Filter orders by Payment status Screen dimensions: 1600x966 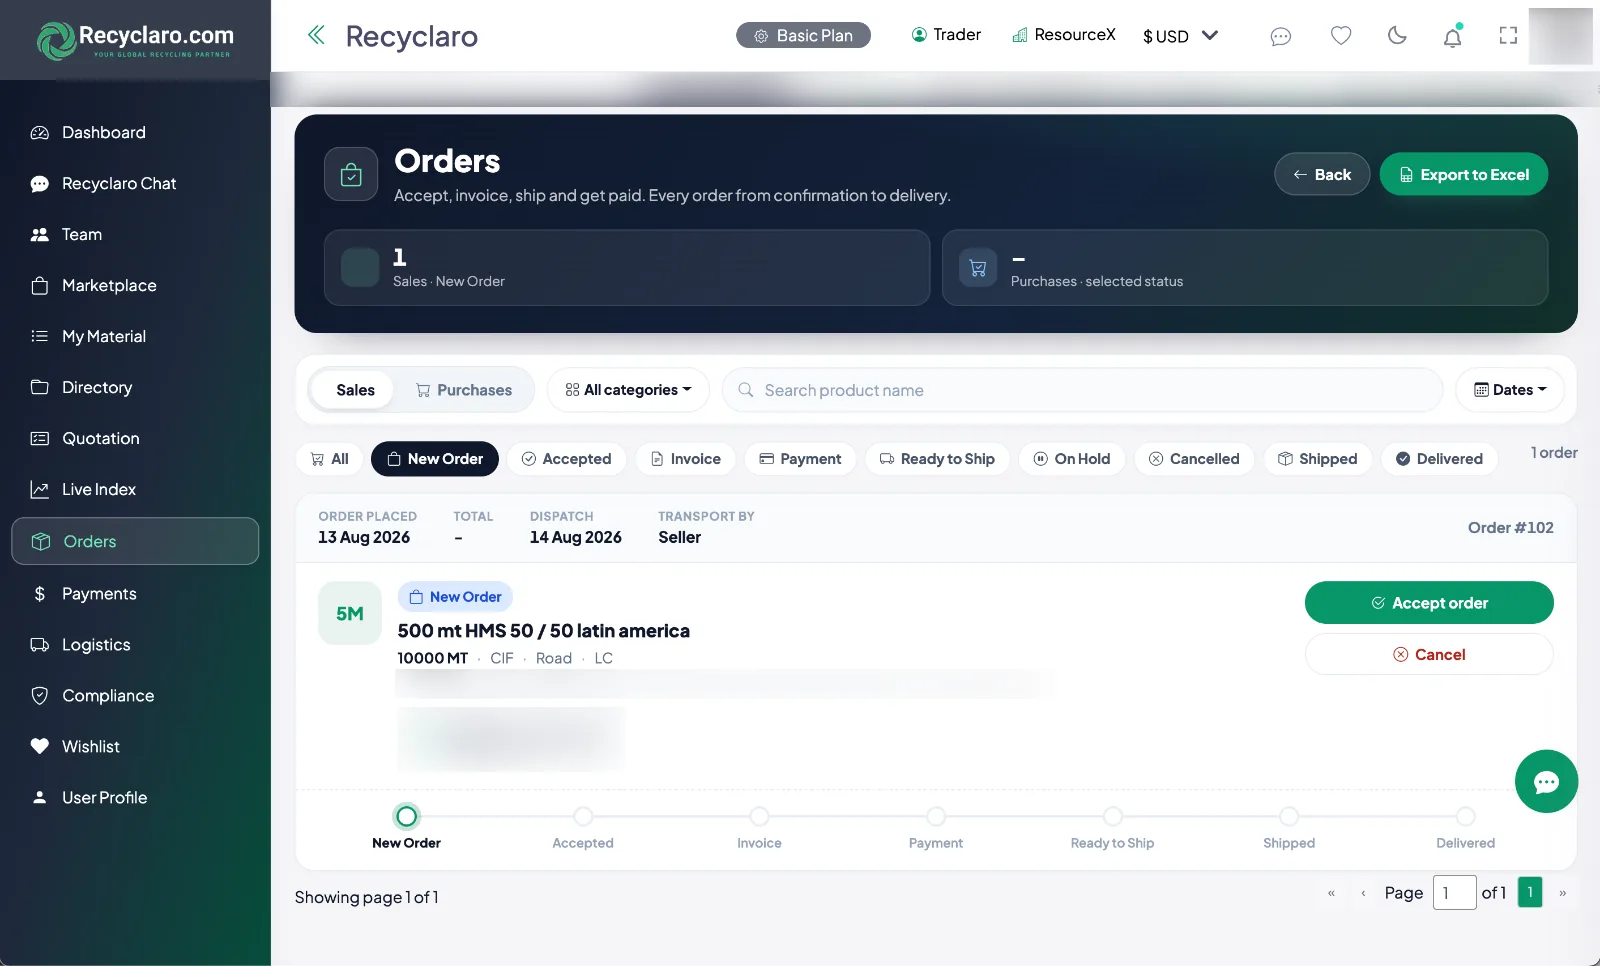click(x=800, y=459)
